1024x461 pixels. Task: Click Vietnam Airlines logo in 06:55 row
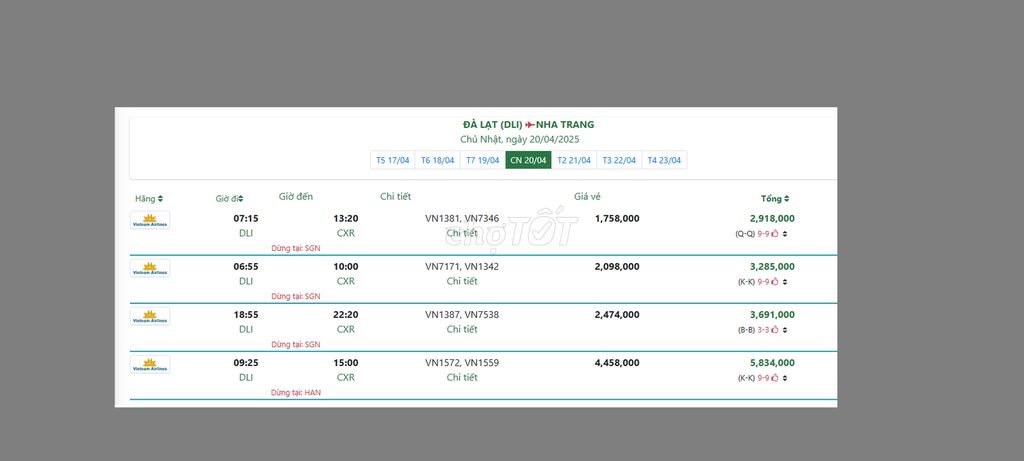[150, 268]
